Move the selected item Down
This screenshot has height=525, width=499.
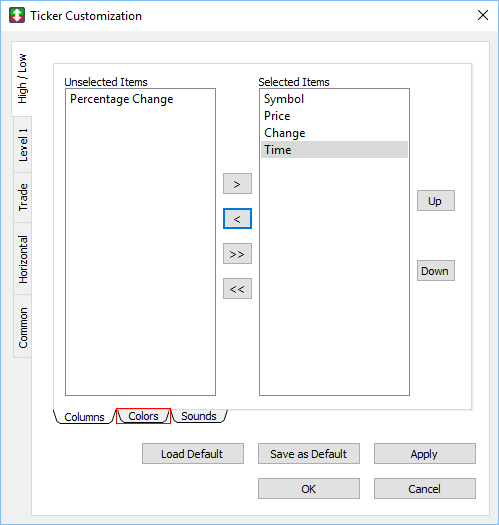click(436, 271)
